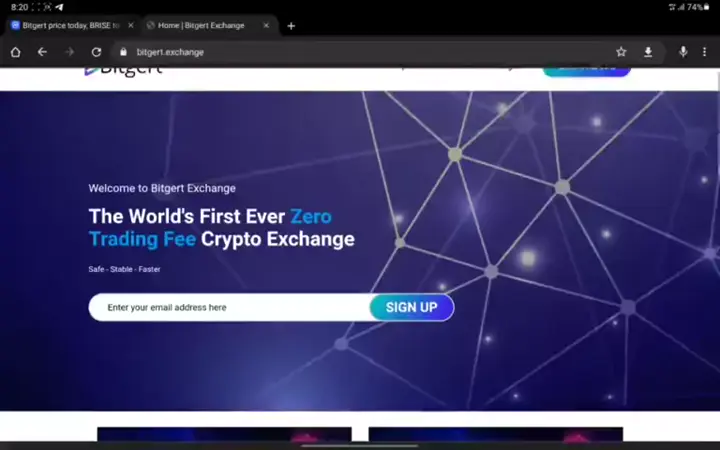Close the Bitgert price today tab
This screenshot has height=450, width=720.
[129, 26]
